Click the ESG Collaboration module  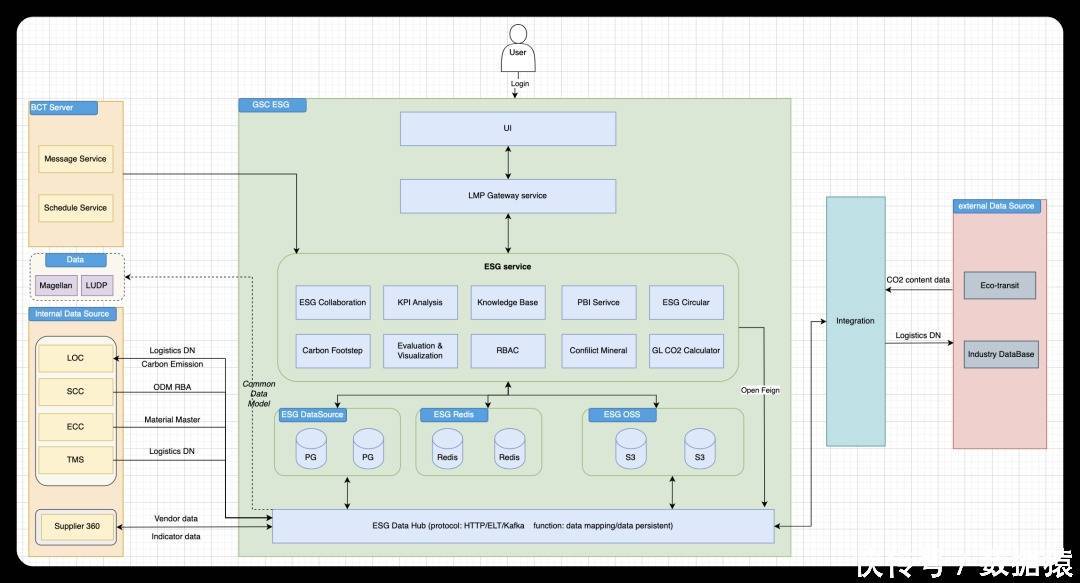pyautogui.click(x=333, y=302)
